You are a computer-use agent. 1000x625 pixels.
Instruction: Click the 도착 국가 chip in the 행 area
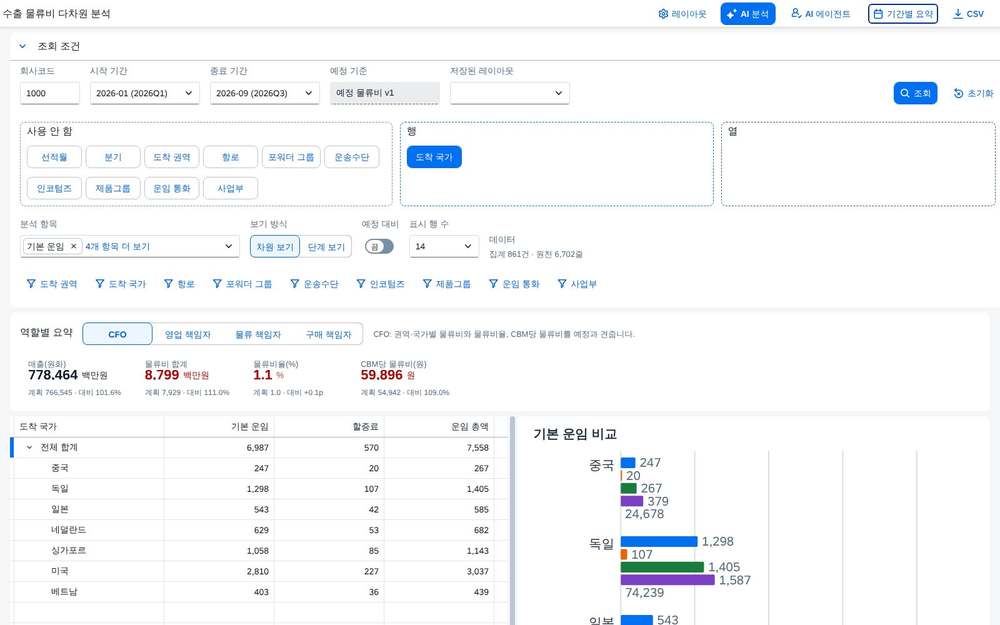434,157
